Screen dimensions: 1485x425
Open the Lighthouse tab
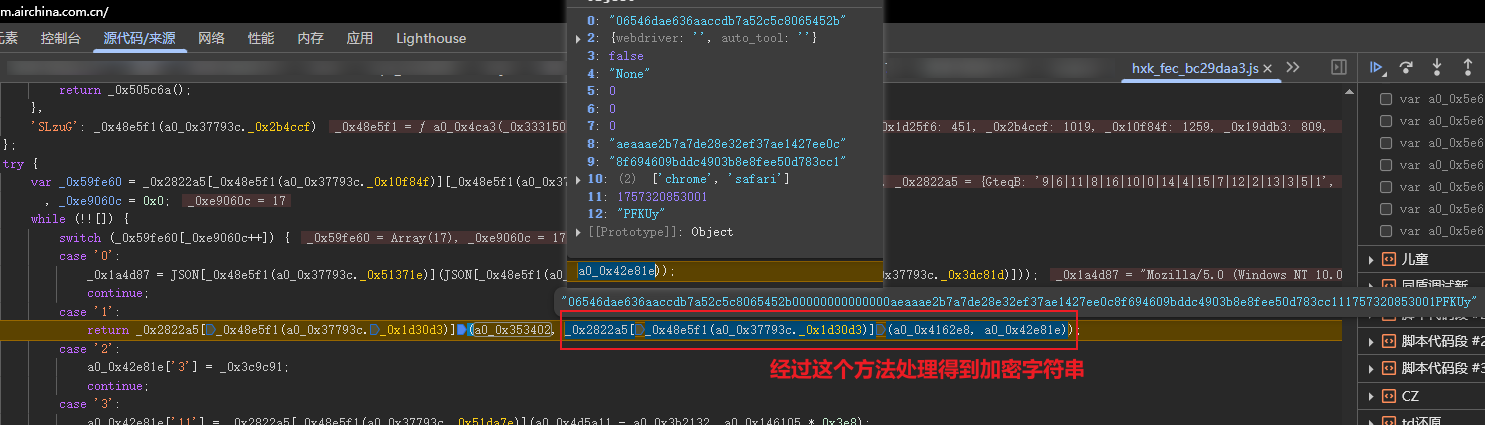(431, 38)
